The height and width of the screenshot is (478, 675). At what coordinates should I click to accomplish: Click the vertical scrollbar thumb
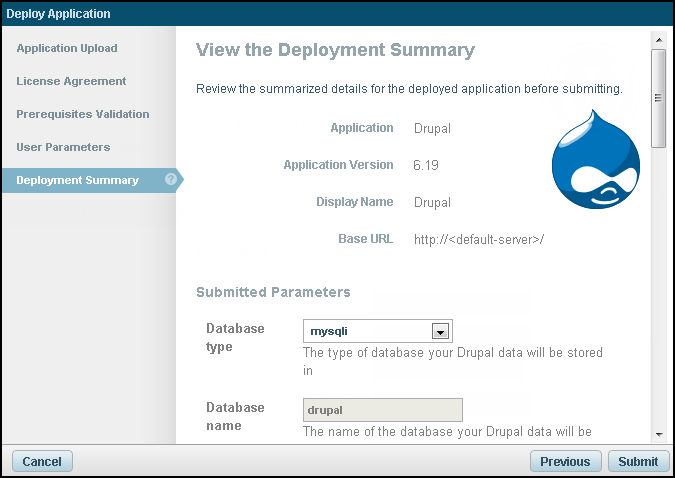point(658,98)
